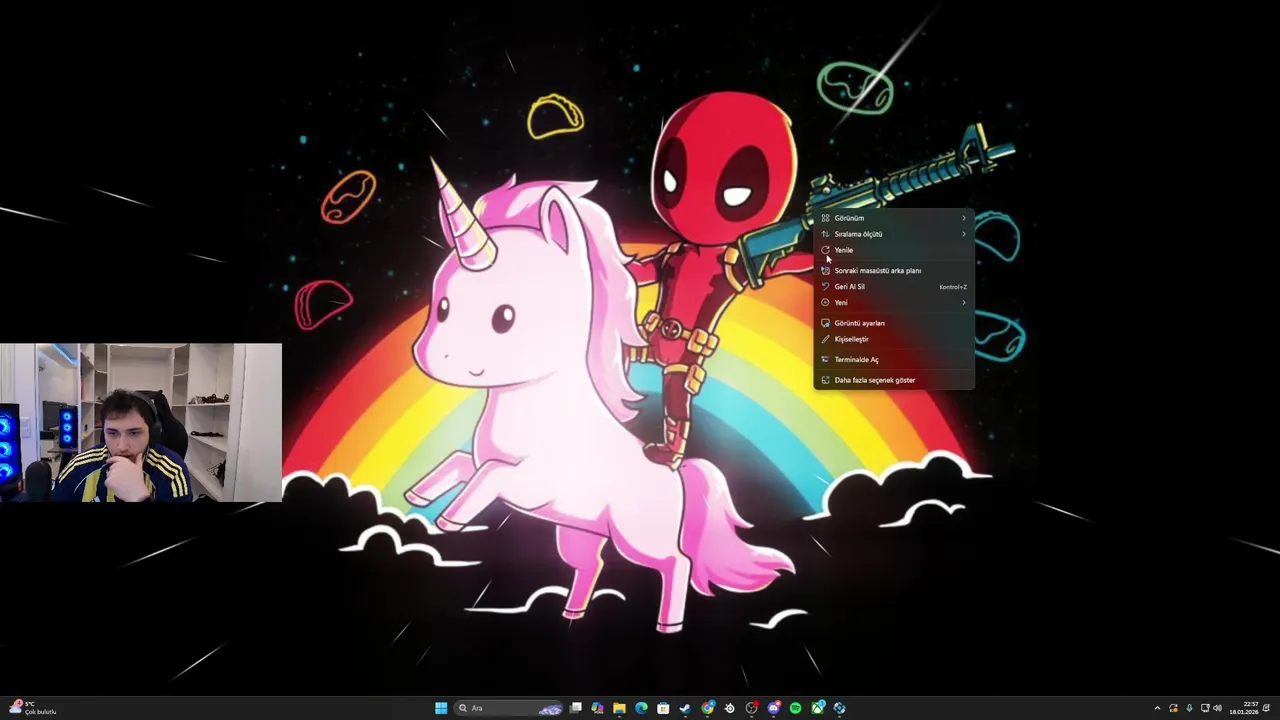The height and width of the screenshot is (720, 1280).
Task: Open Xbox app from taskbar
Action: point(818,708)
